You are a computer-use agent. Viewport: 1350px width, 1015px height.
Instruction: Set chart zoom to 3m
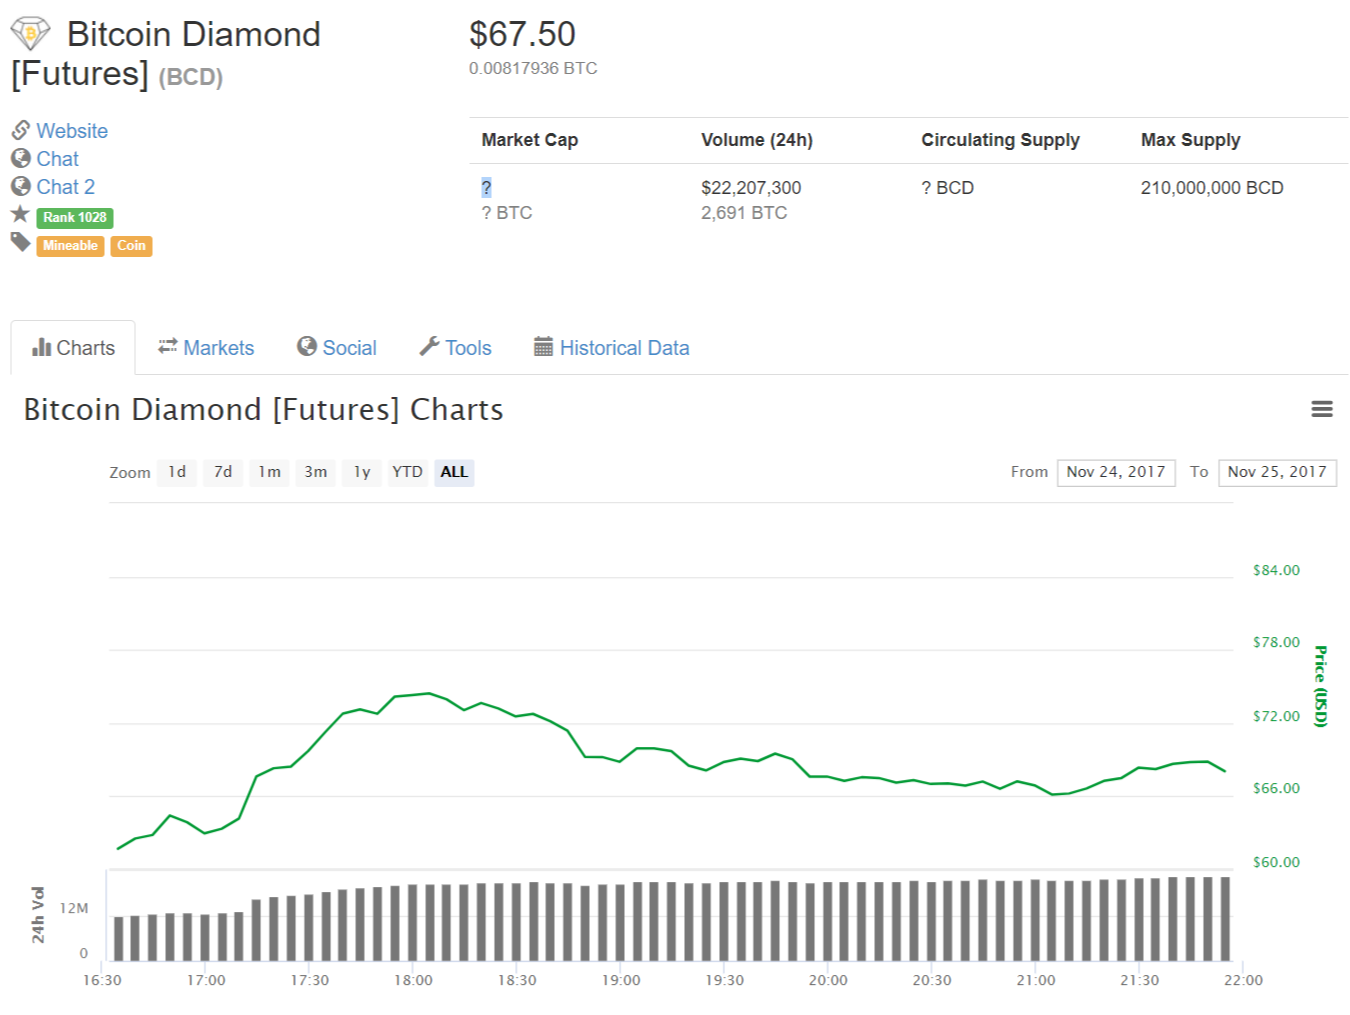pyautogui.click(x=316, y=472)
